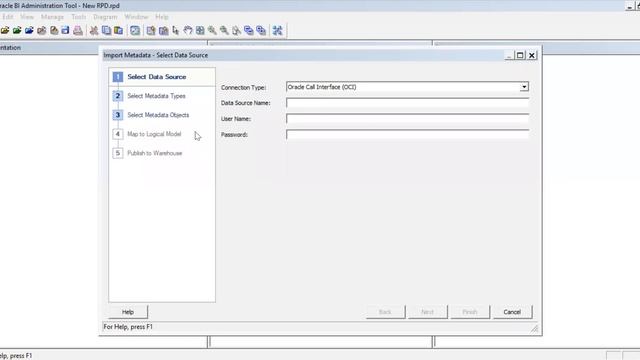The image size is (640, 360).
Task: Click wizard step 4 number icon
Action: point(118,134)
